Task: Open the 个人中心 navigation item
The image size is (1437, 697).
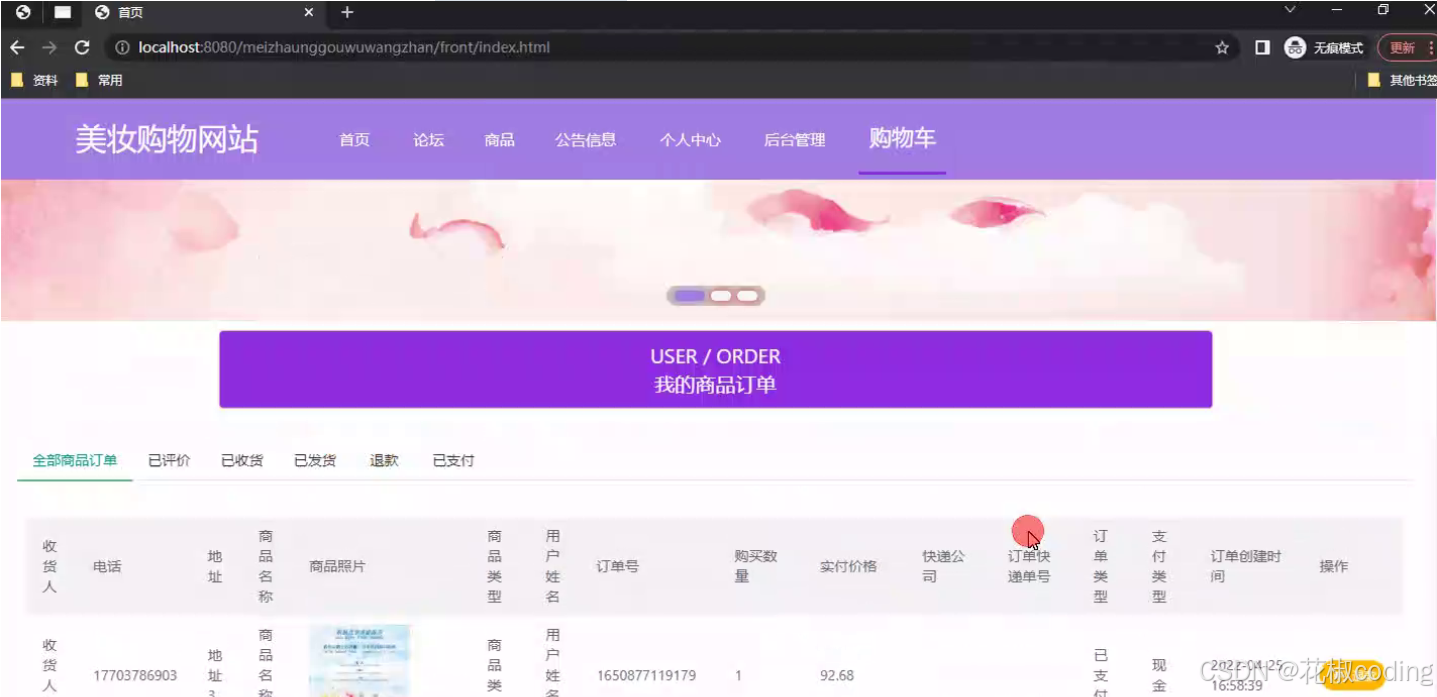Action: (x=690, y=140)
